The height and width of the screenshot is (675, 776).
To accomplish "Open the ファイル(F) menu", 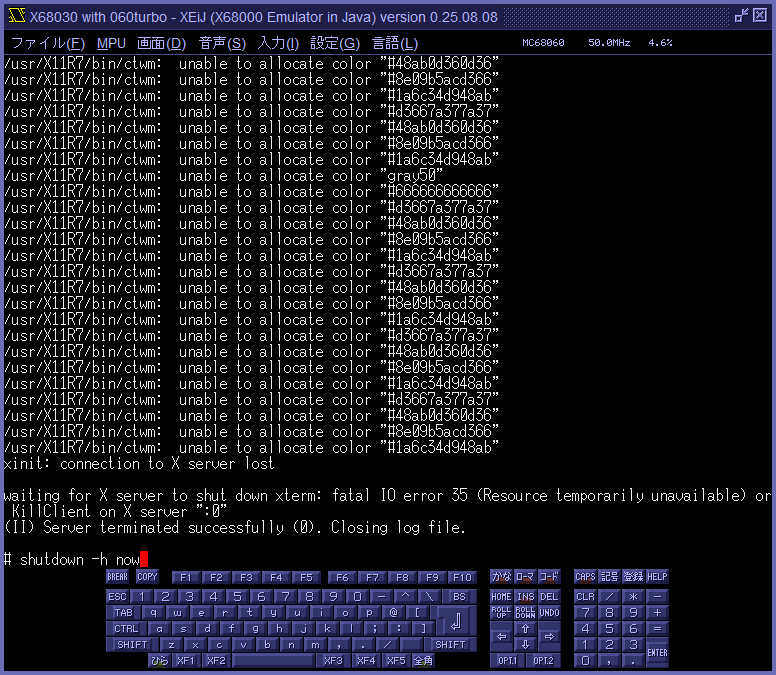I will (48, 44).
